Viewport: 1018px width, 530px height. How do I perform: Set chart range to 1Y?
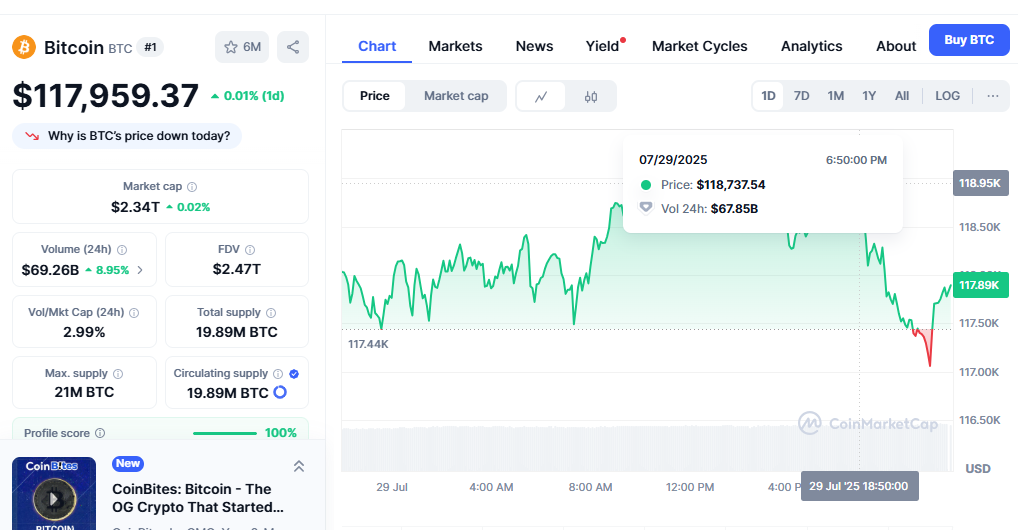tap(869, 96)
